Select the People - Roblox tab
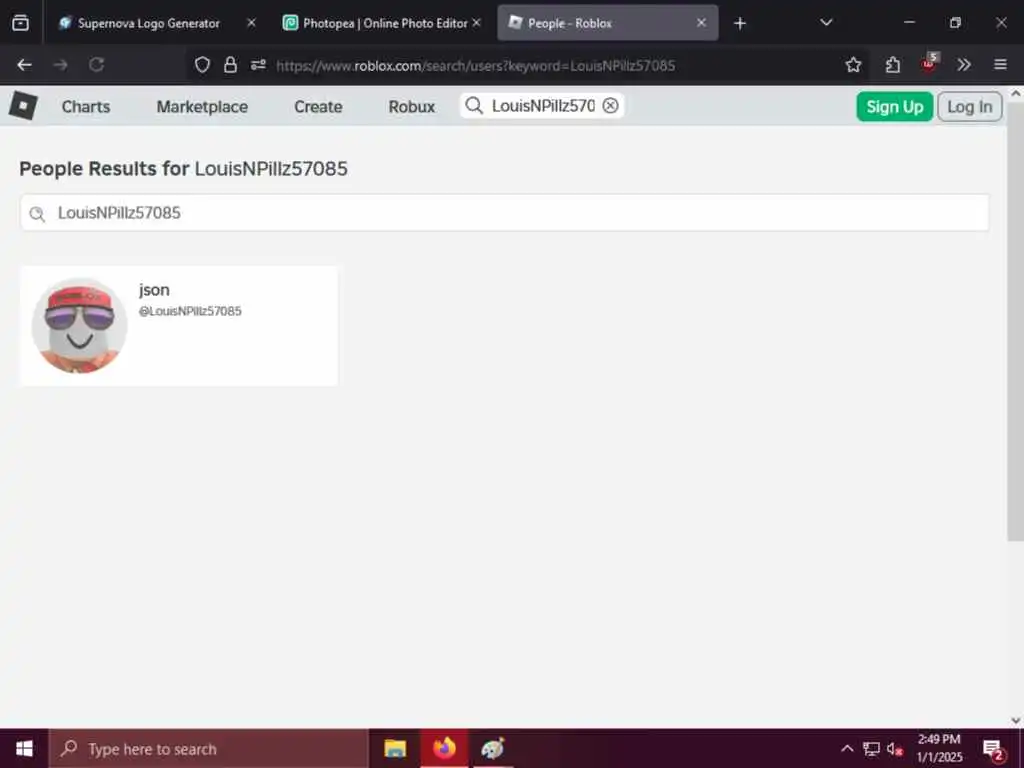This screenshot has width=1024, height=768. point(608,23)
